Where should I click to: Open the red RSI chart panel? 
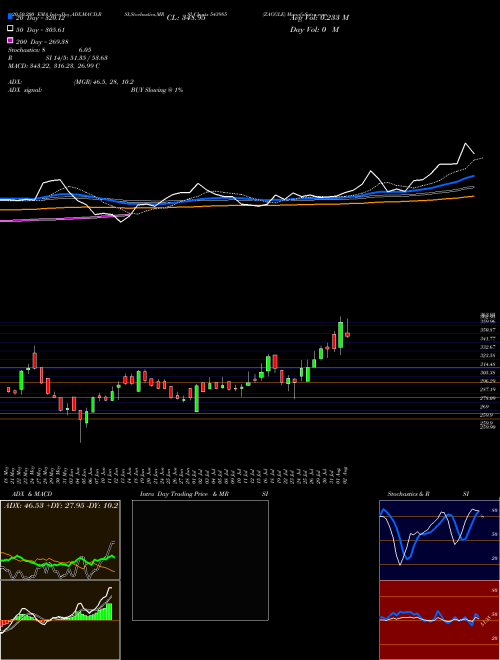click(x=439, y=620)
